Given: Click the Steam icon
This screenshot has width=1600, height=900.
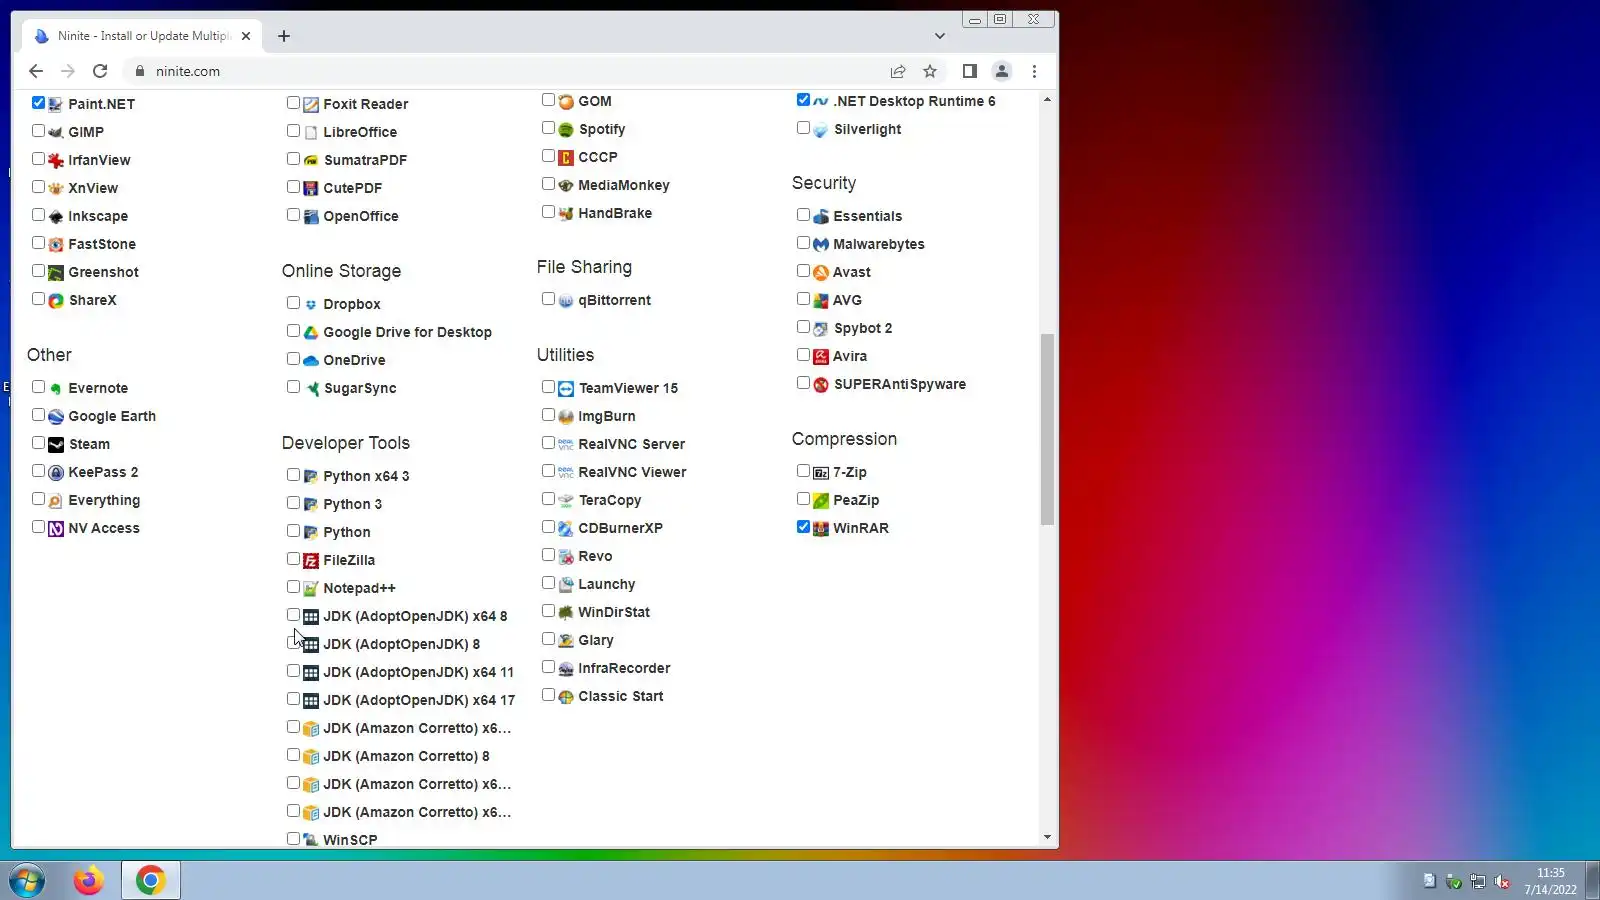Looking at the screenshot, I should [x=56, y=444].
